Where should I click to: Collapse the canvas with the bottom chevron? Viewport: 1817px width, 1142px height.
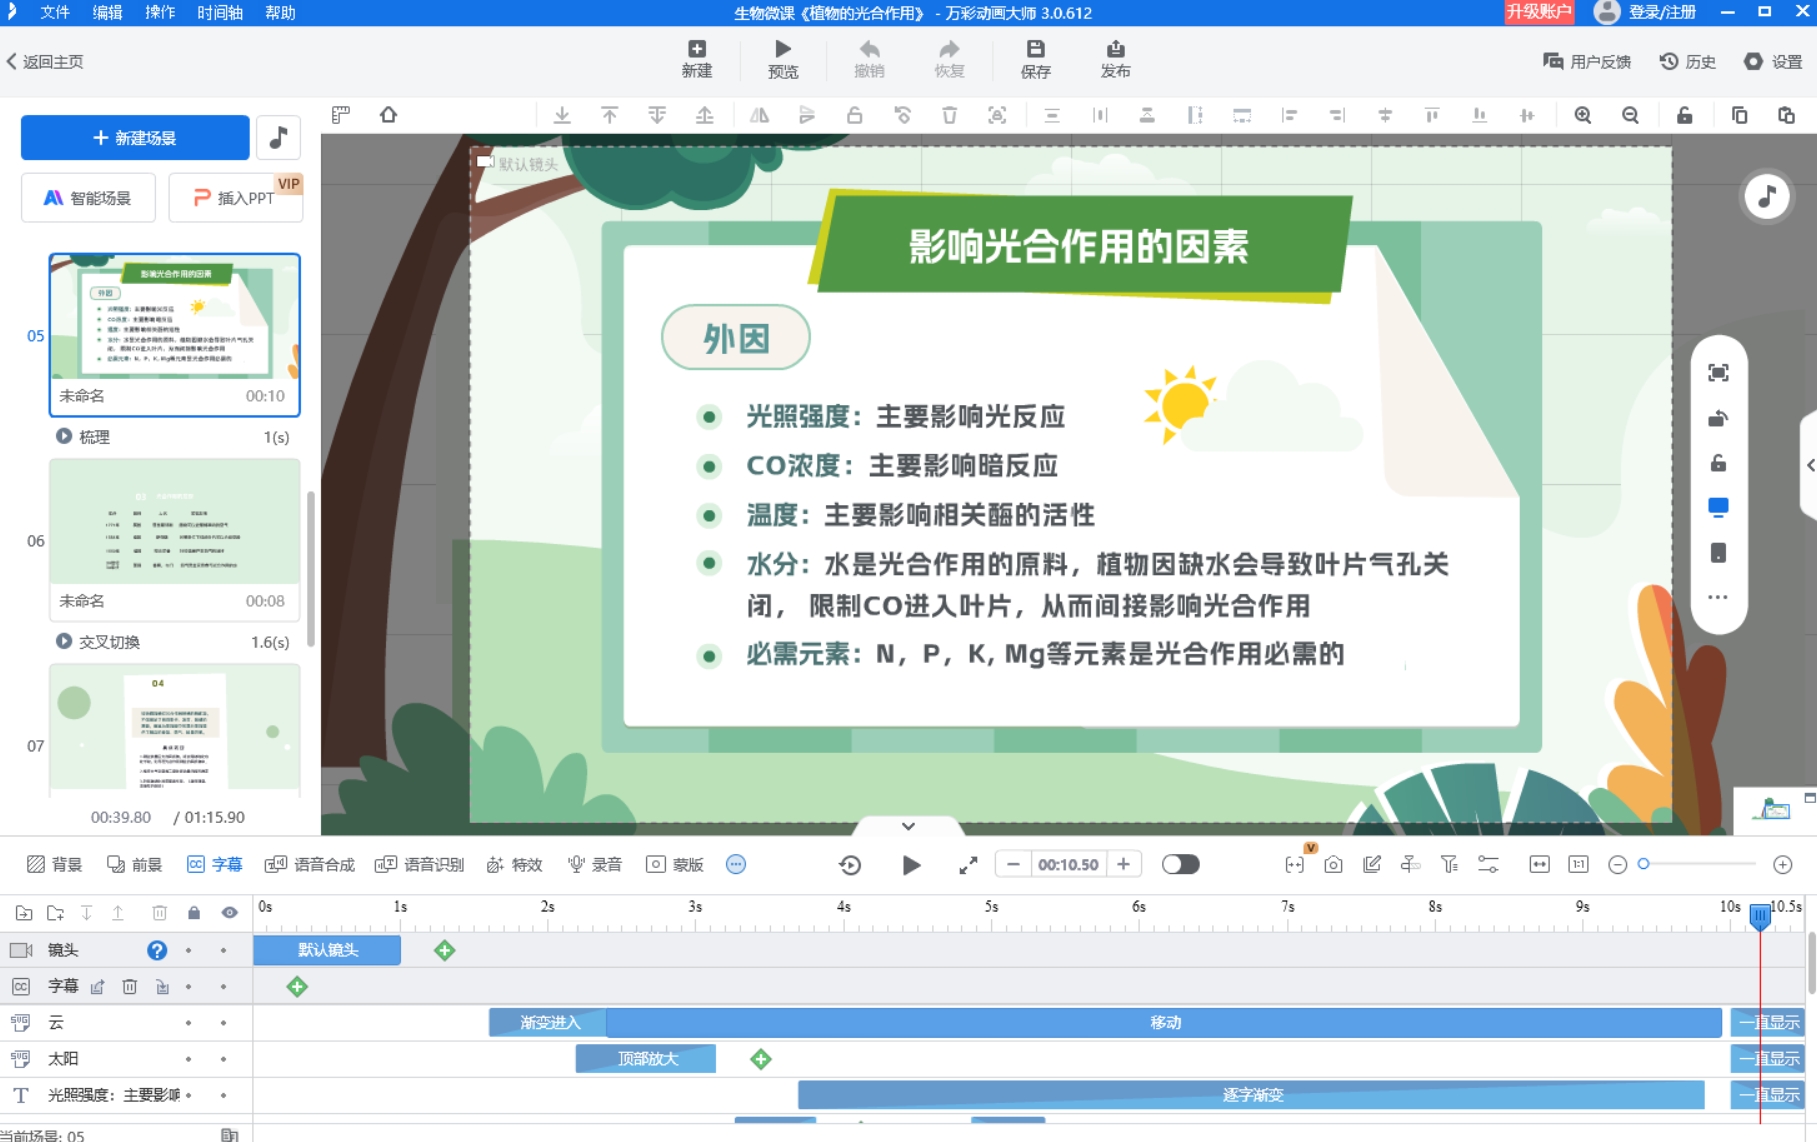[908, 826]
